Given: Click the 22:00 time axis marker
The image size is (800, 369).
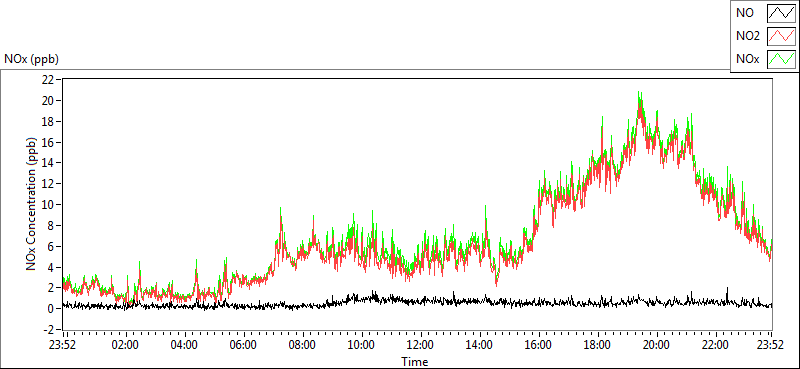Looking at the screenshot, I should coord(716,344).
